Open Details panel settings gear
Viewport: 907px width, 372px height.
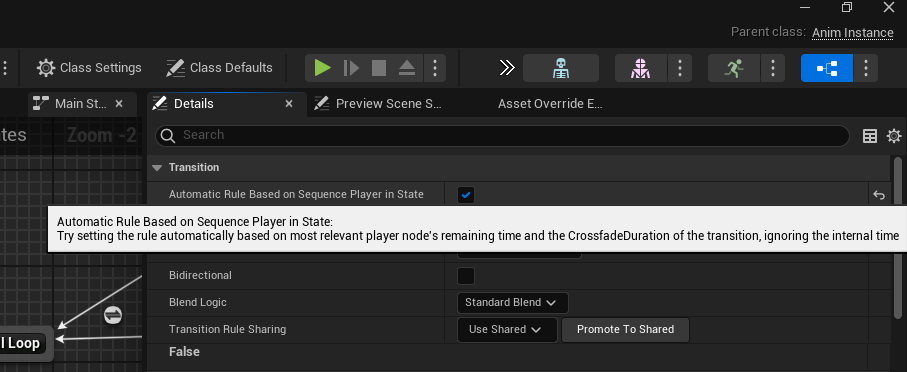coord(894,136)
